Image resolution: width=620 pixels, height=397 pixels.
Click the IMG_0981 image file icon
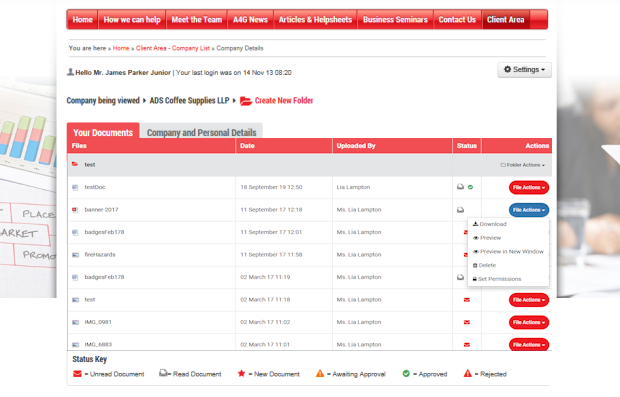click(75, 322)
